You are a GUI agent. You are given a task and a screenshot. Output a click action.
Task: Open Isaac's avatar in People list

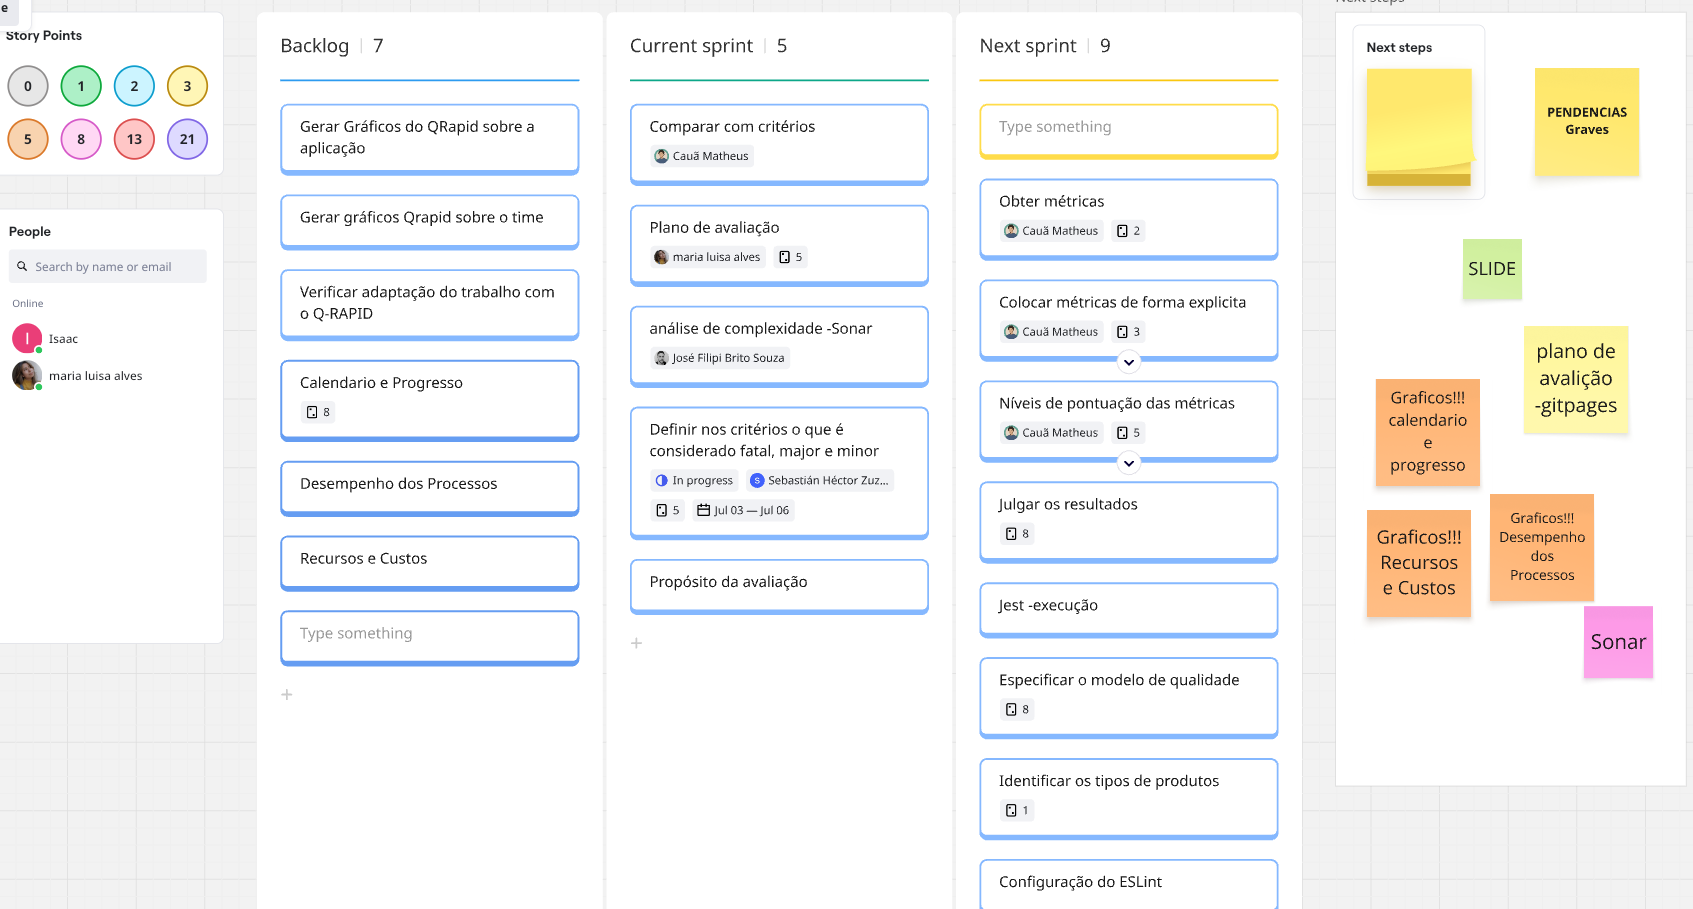point(27,339)
